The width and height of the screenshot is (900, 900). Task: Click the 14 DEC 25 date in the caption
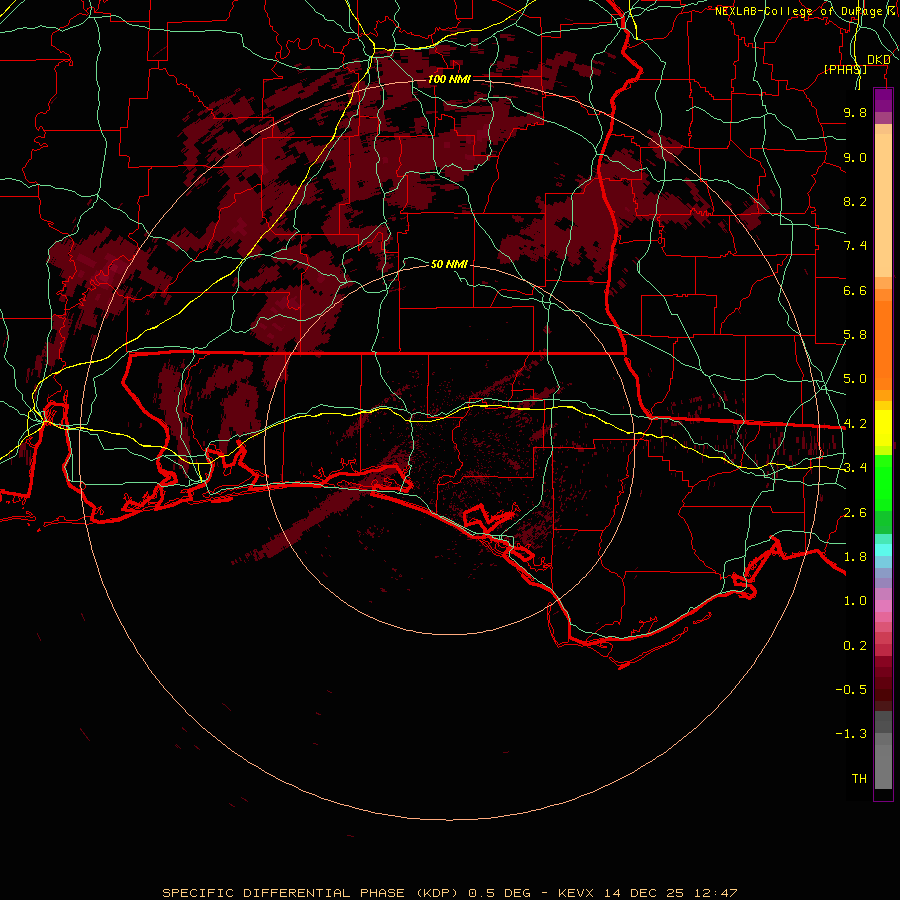point(642,893)
